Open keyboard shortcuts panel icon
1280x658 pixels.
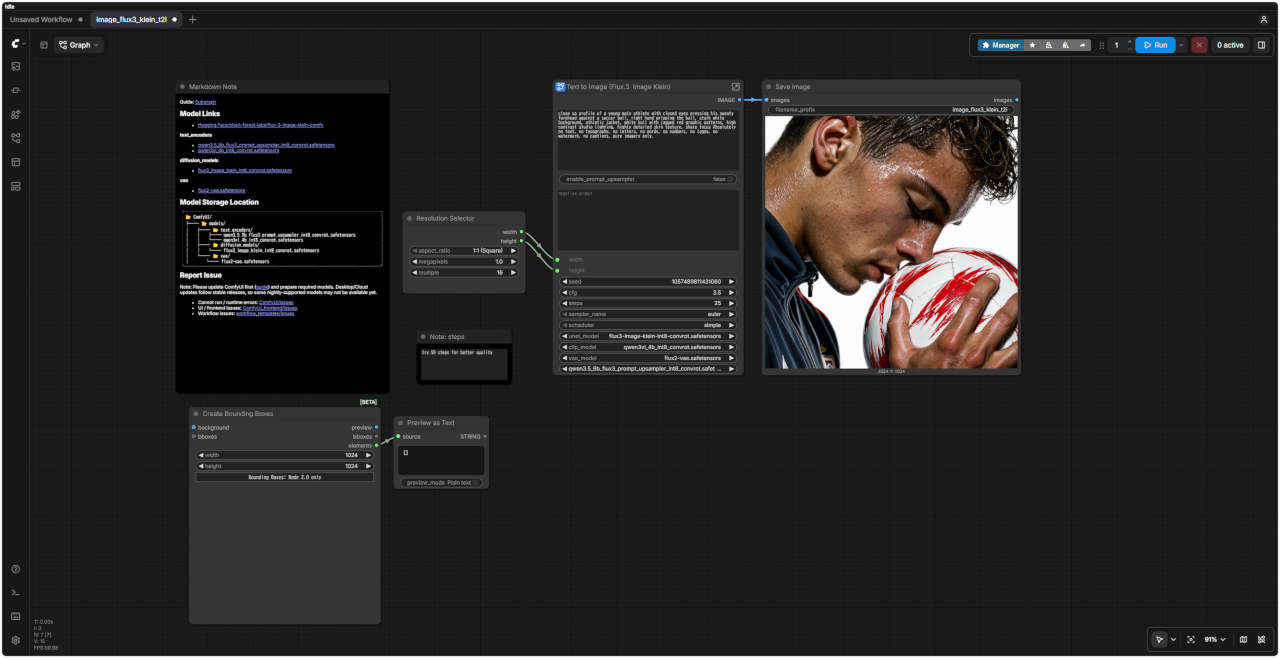(16, 617)
